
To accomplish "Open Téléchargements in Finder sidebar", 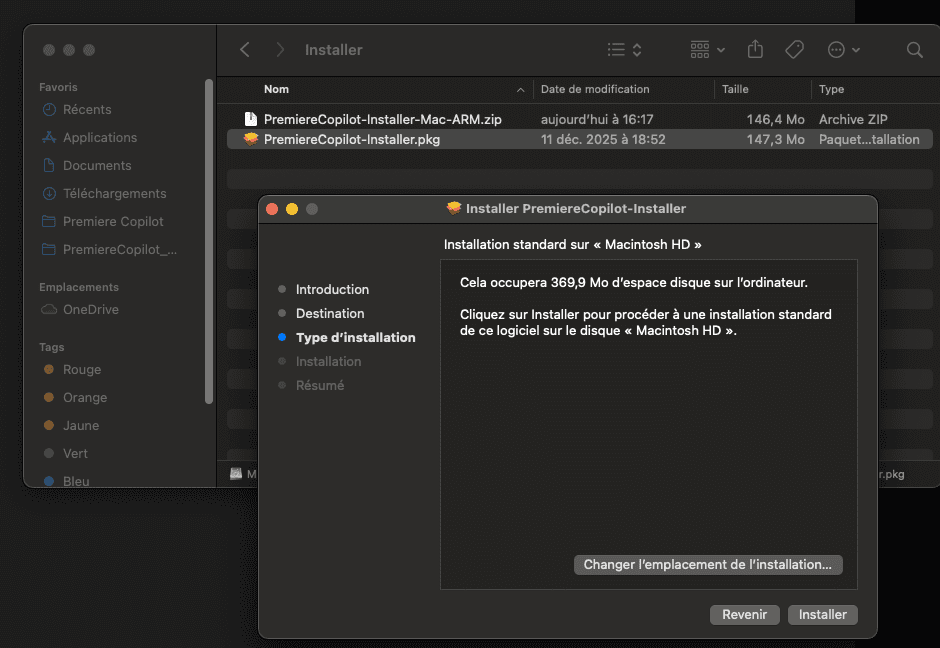I will tap(115, 194).
